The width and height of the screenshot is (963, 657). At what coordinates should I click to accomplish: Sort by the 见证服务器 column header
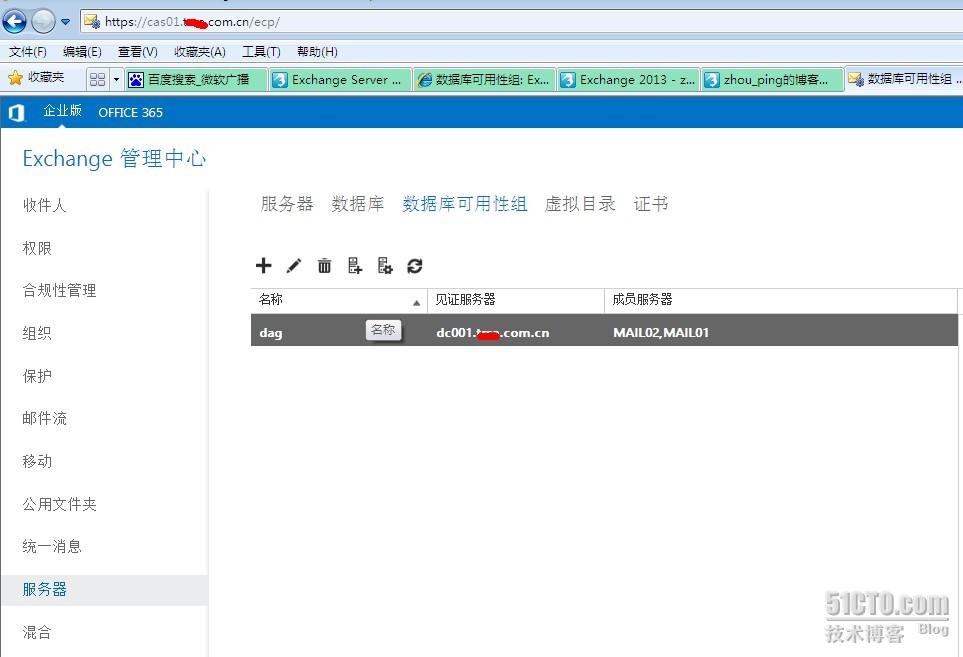pos(516,300)
